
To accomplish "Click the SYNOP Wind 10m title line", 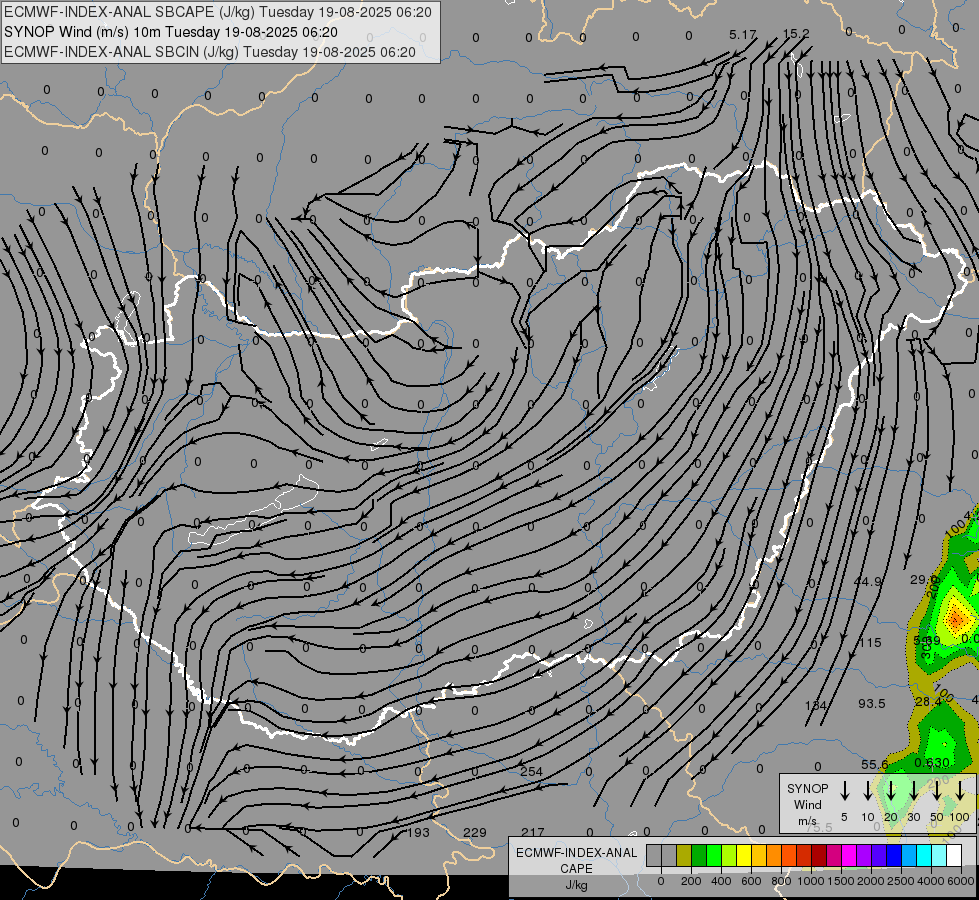I will [x=171, y=32].
